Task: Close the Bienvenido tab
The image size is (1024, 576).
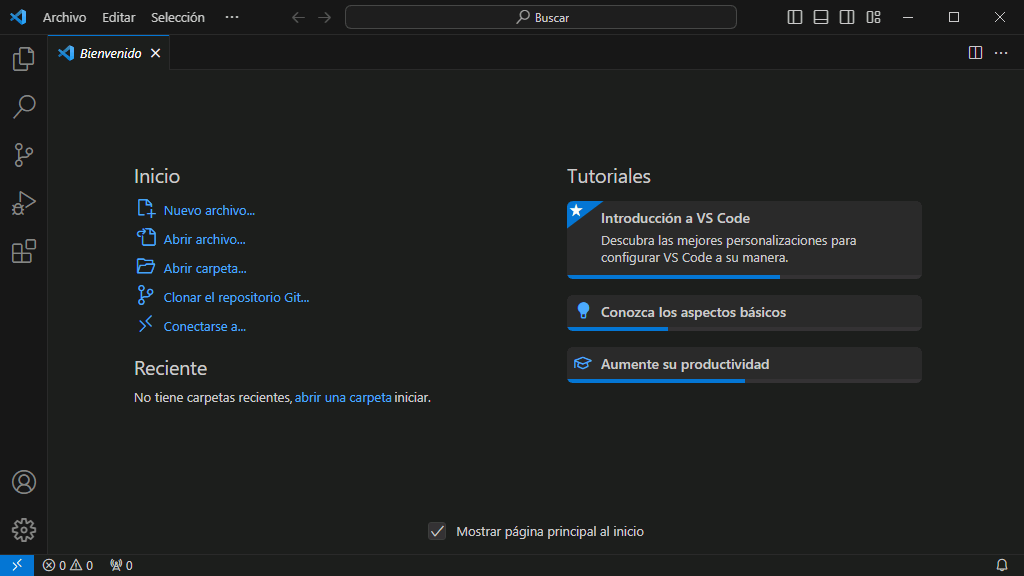Action: [155, 53]
